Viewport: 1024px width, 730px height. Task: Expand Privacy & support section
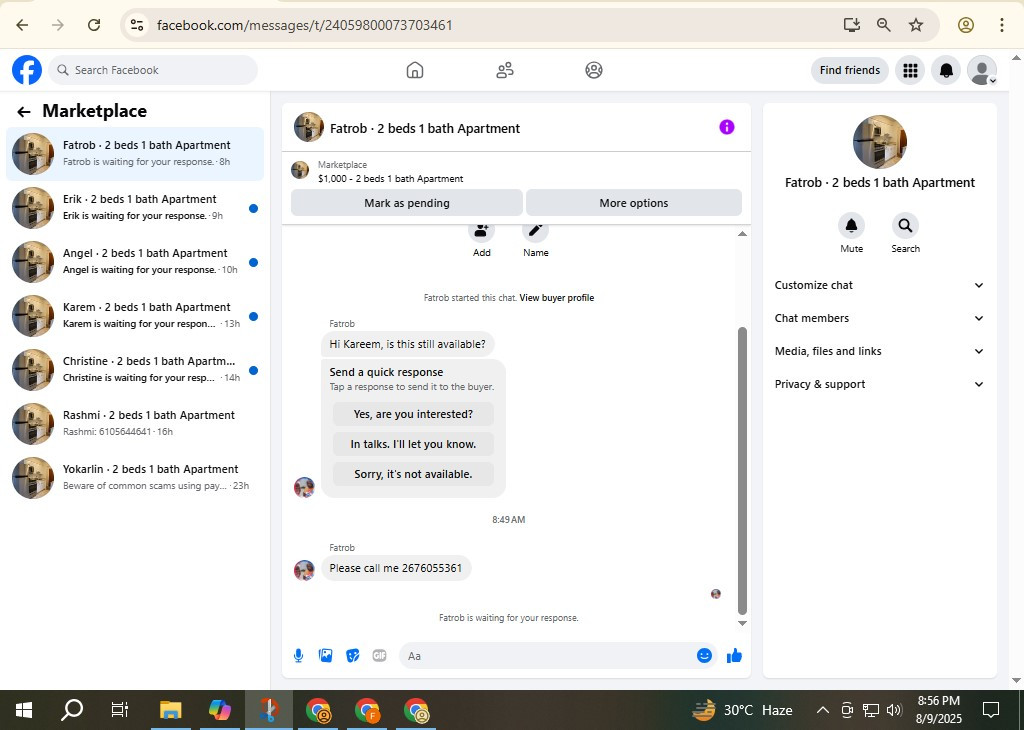tap(879, 385)
